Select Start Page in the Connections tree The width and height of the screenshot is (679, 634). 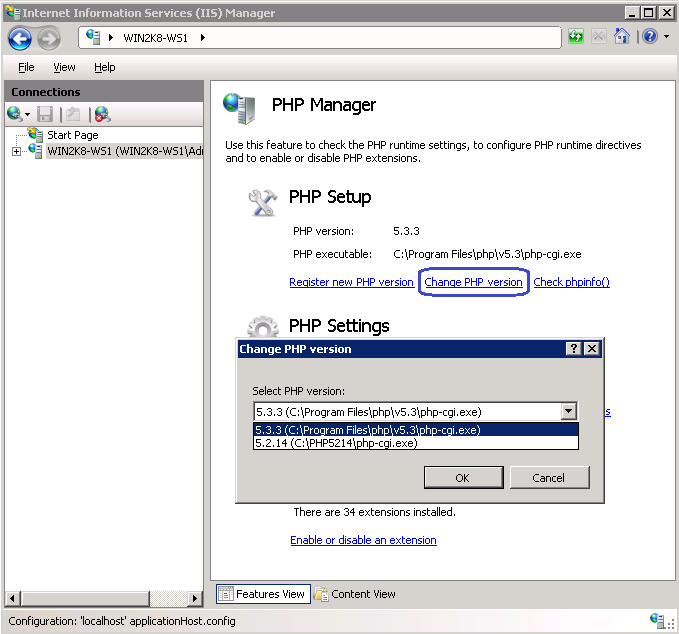[x=72, y=135]
